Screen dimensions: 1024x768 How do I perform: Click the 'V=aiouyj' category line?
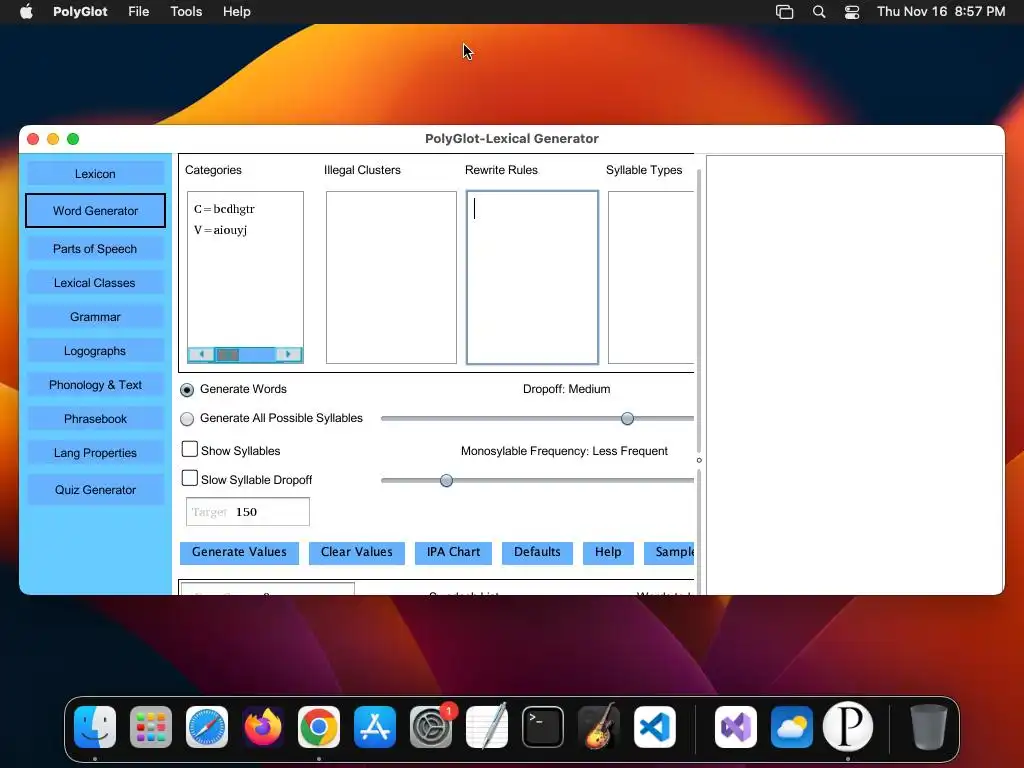[220, 230]
